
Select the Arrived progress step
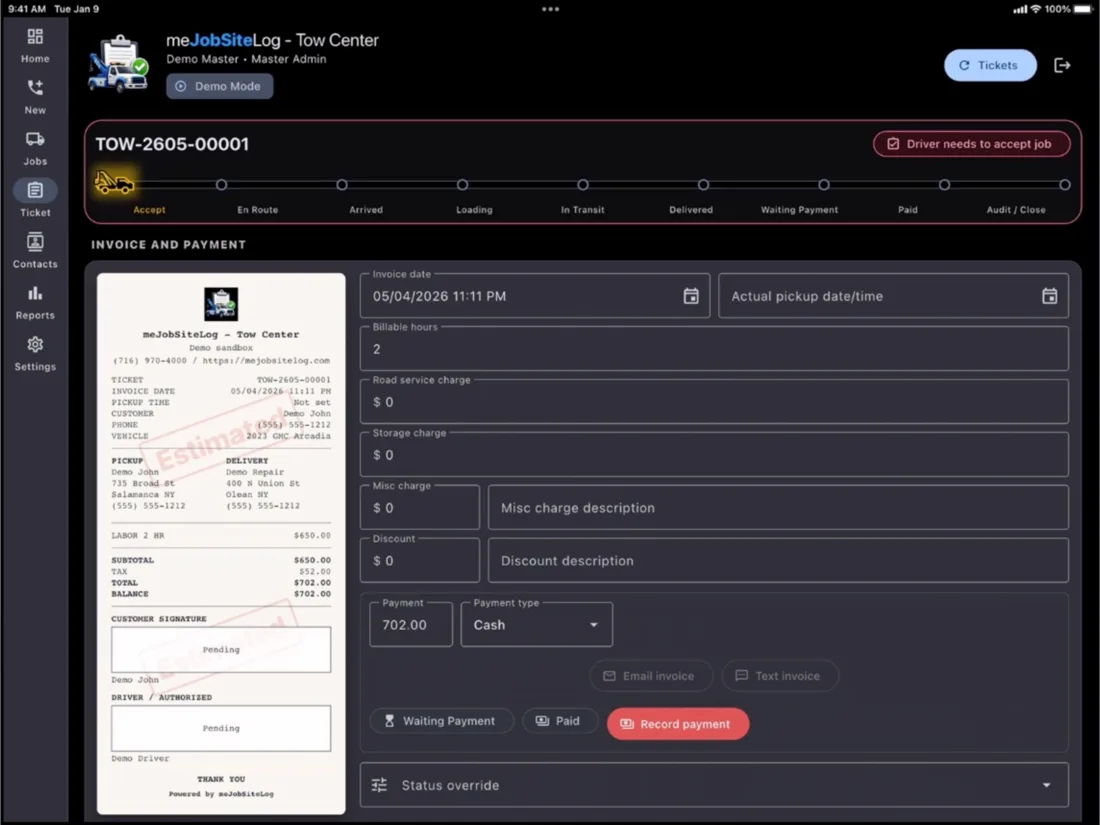tap(342, 185)
